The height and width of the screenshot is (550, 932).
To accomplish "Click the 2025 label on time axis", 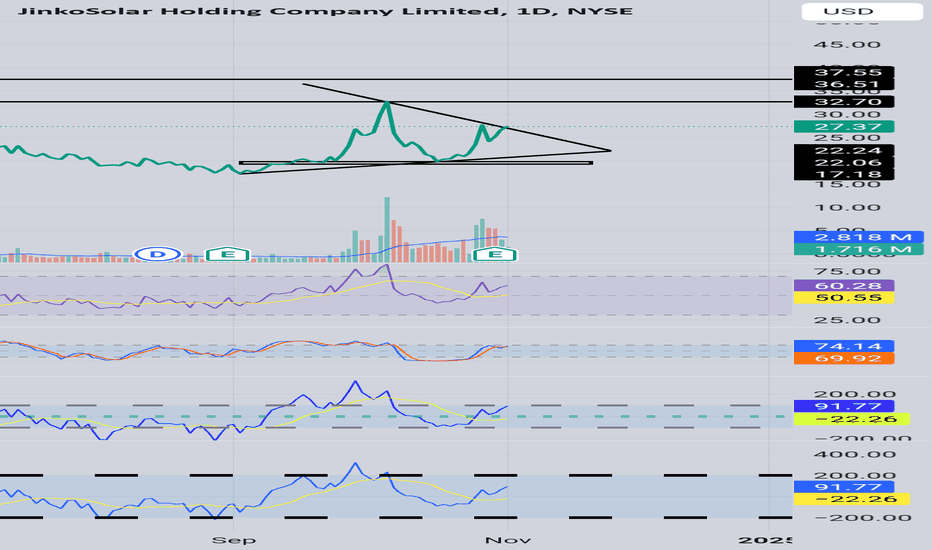I will (766, 540).
